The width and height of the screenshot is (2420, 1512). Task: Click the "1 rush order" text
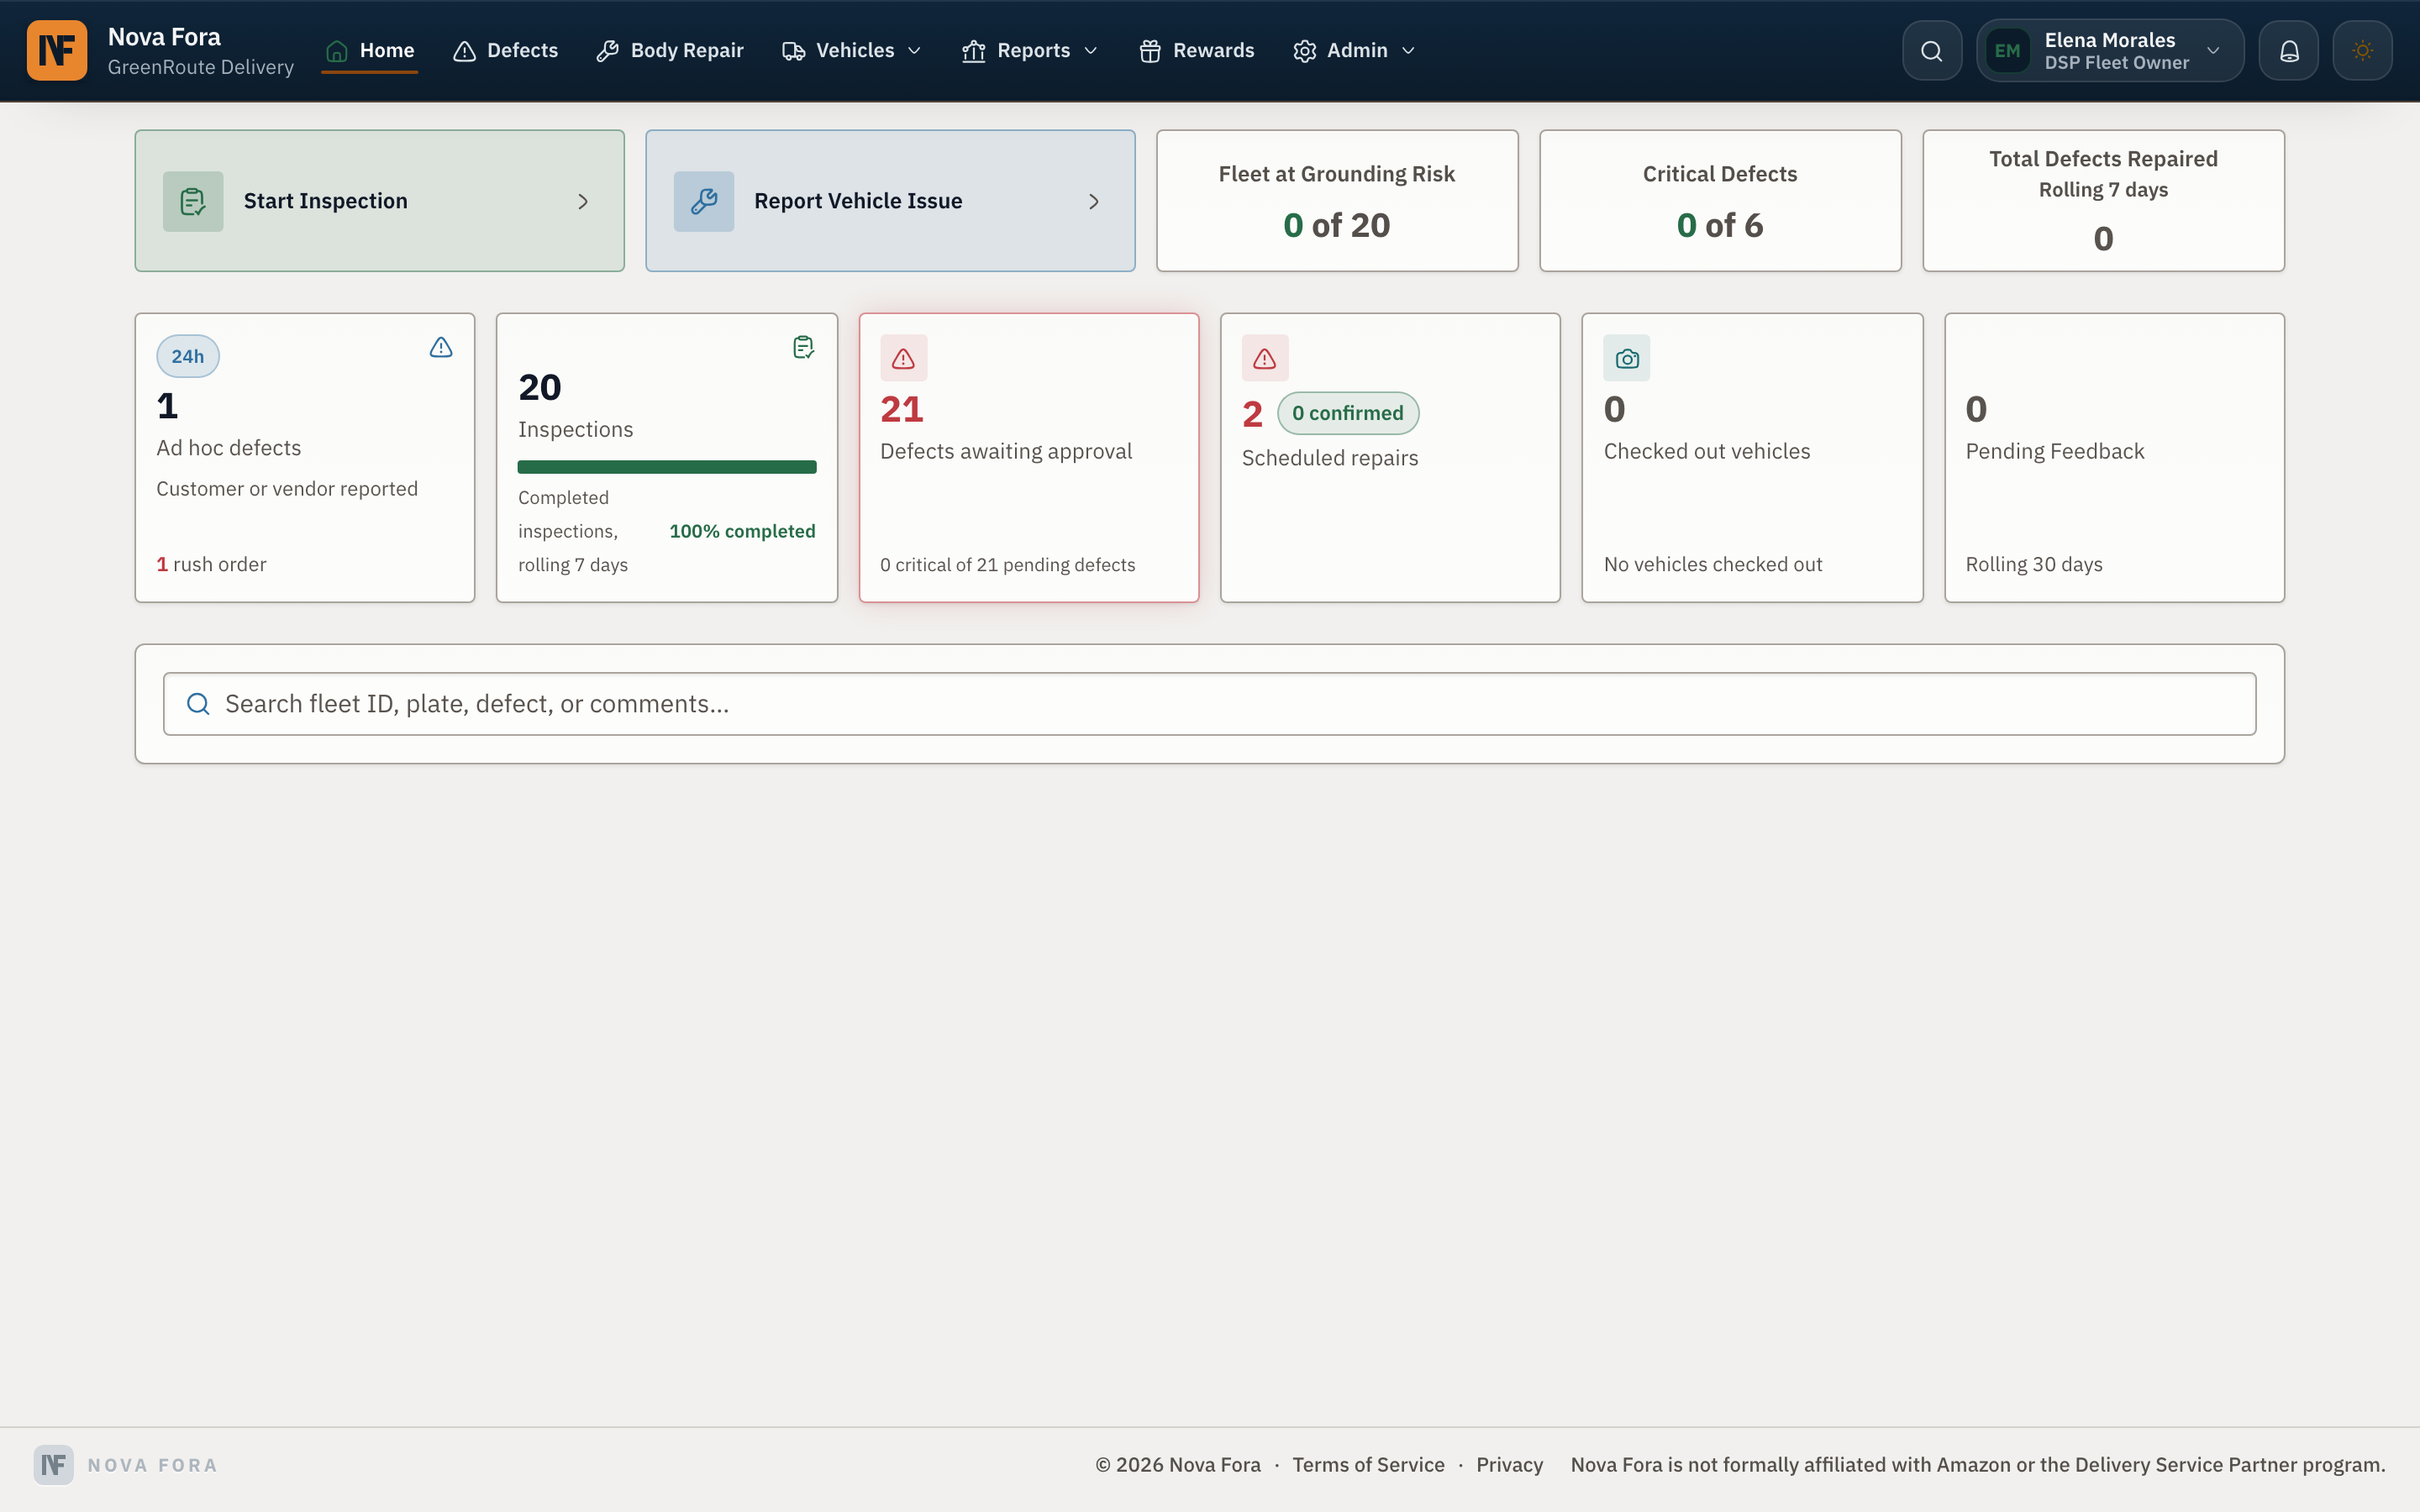tap(211, 564)
